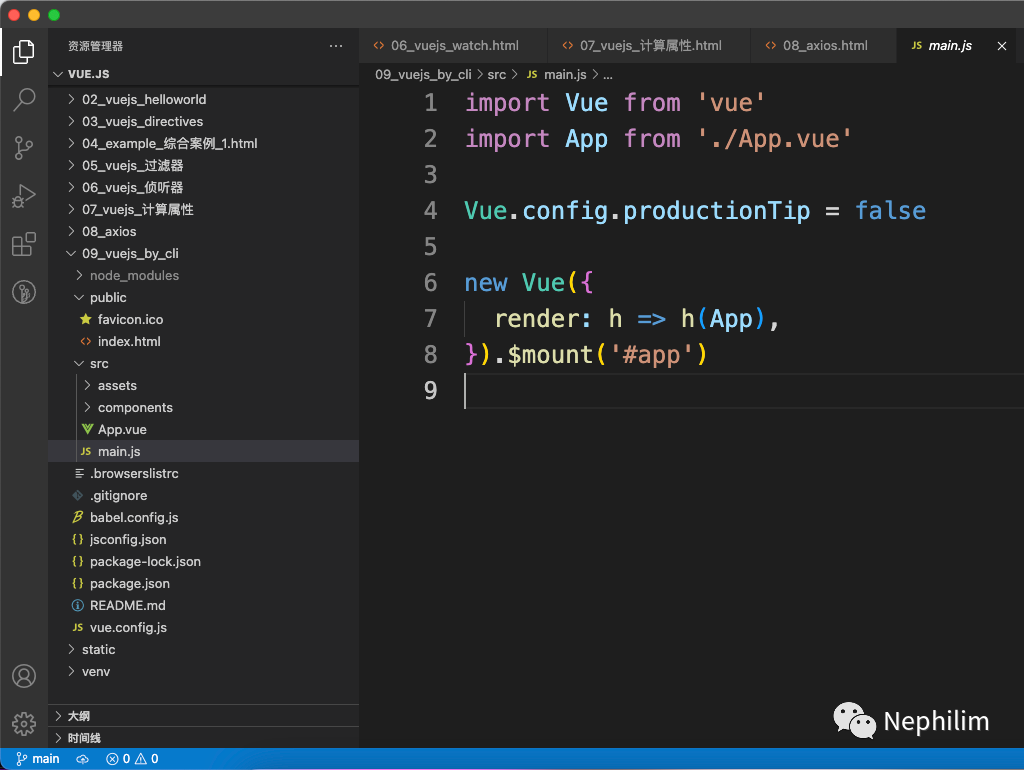The width and height of the screenshot is (1024, 770).
Task: Expand the static folder
Action: (x=203, y=649)
